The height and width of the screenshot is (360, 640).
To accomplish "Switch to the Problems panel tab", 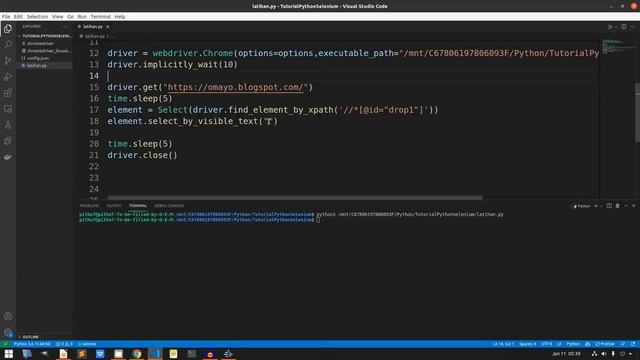I will (x=89, y=206).
